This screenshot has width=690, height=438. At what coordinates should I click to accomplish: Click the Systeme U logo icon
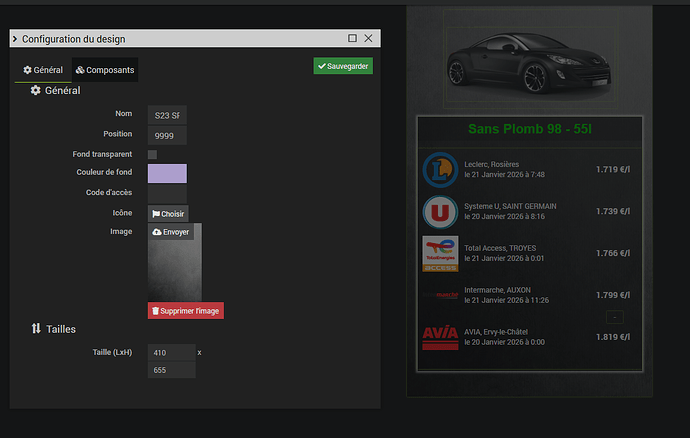440,212
